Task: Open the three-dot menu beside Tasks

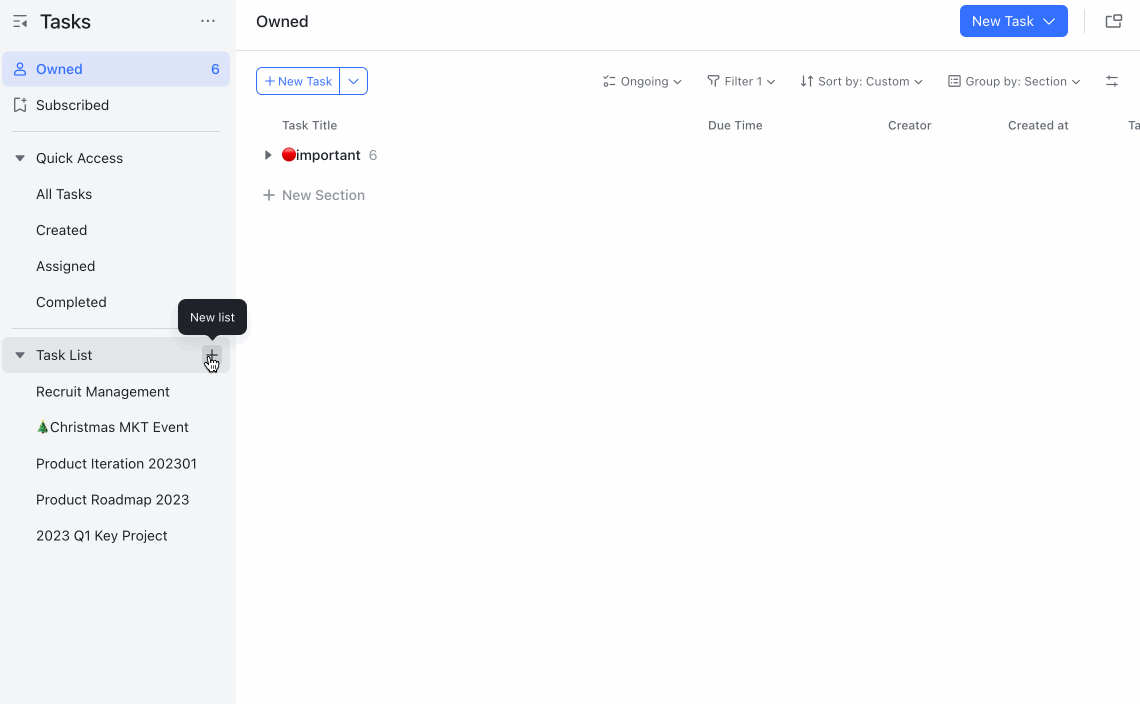Action: tap(207, 20)
